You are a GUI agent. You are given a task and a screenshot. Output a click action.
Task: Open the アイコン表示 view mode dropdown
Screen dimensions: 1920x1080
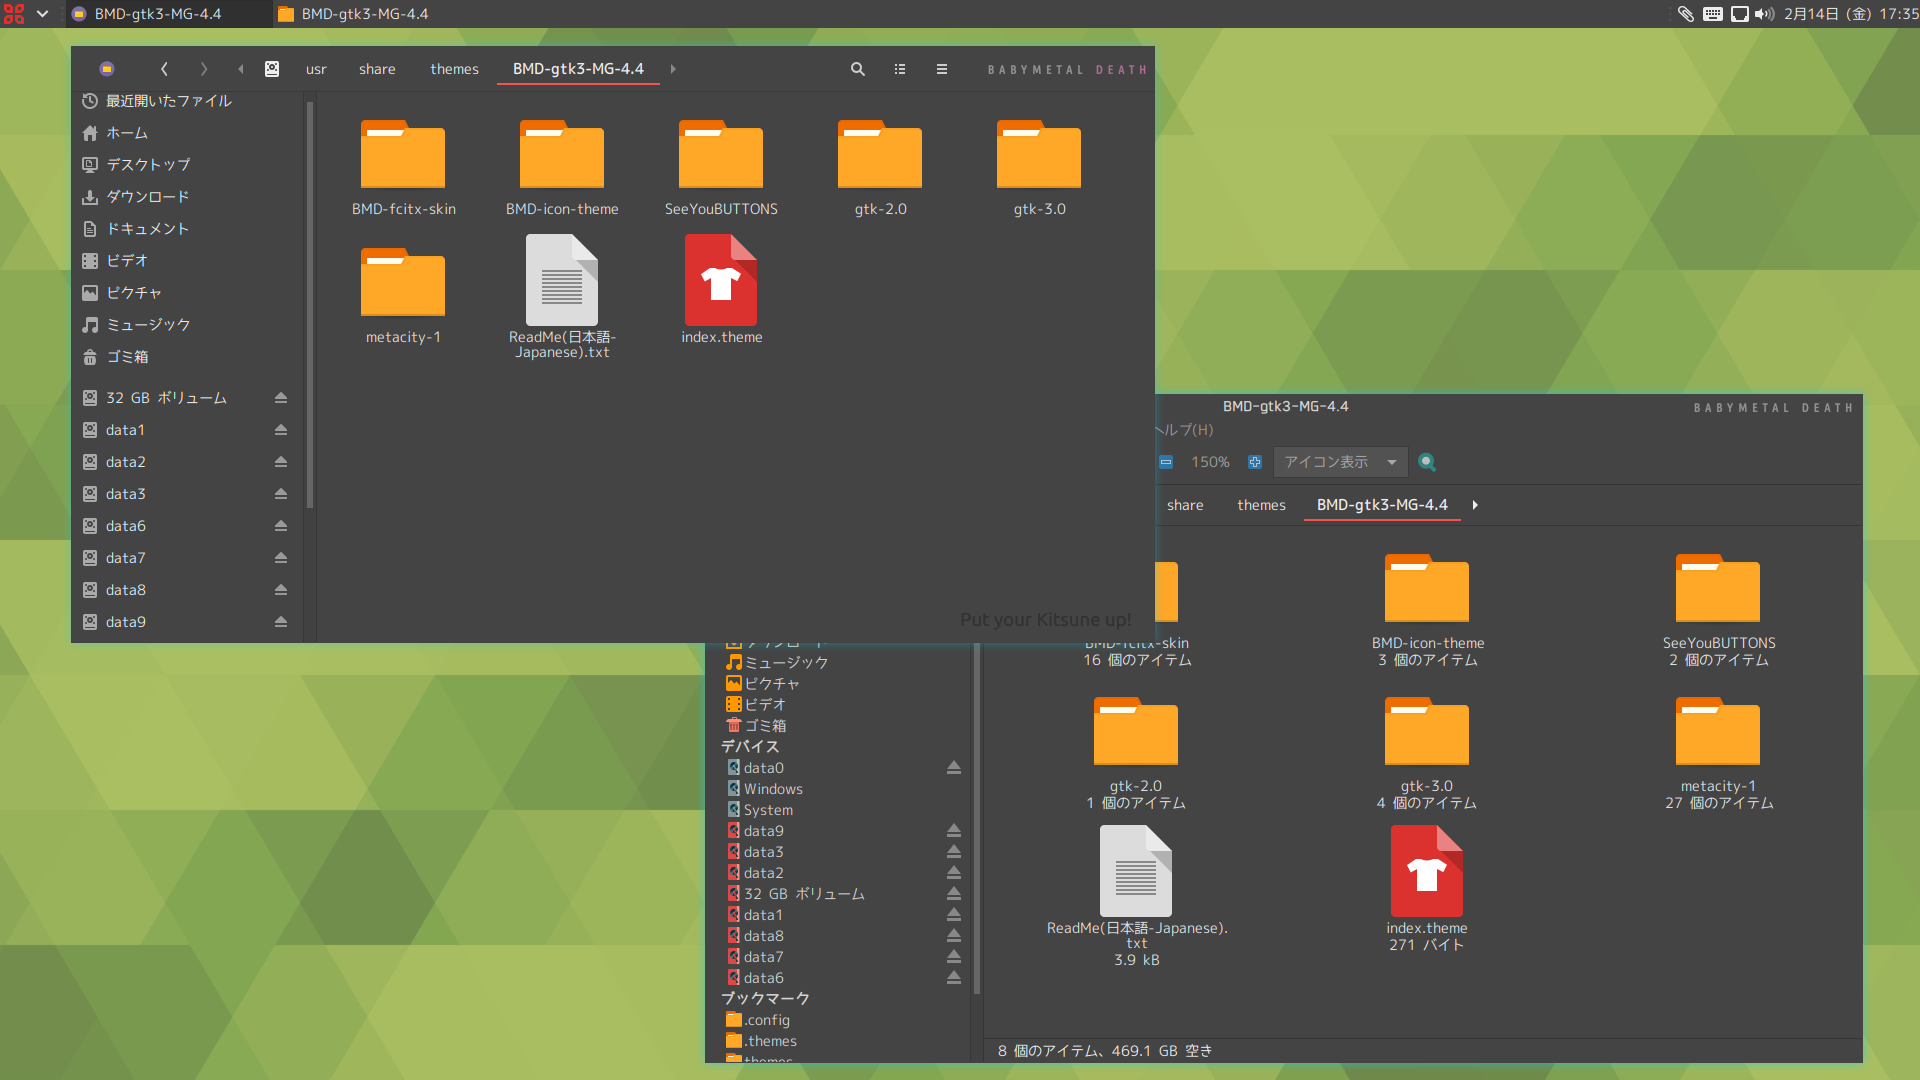[1340, 462]
